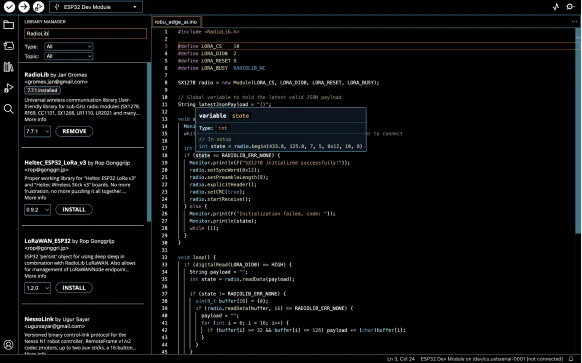Click the notifications bell in status bar
The height and width of the screenshot is (363, 582).
tap(571, 359)
